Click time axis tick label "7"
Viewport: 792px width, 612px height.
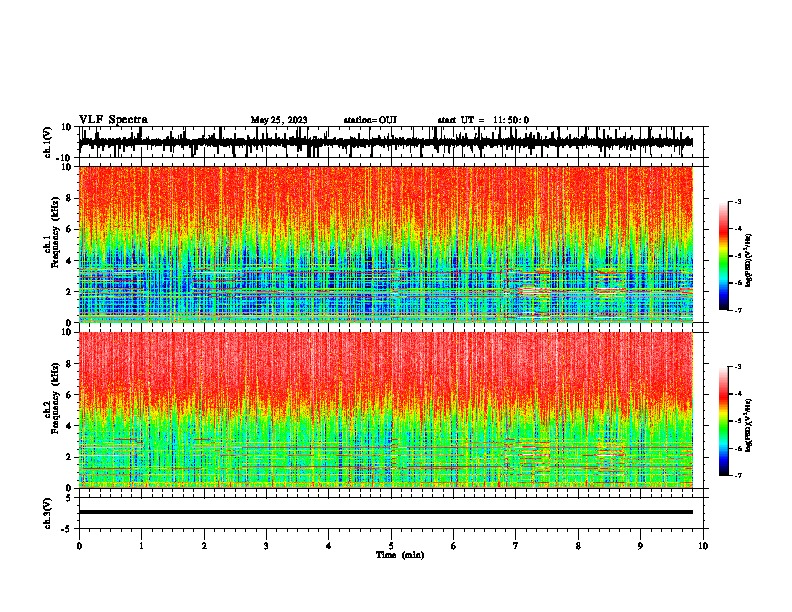[516, 546]
